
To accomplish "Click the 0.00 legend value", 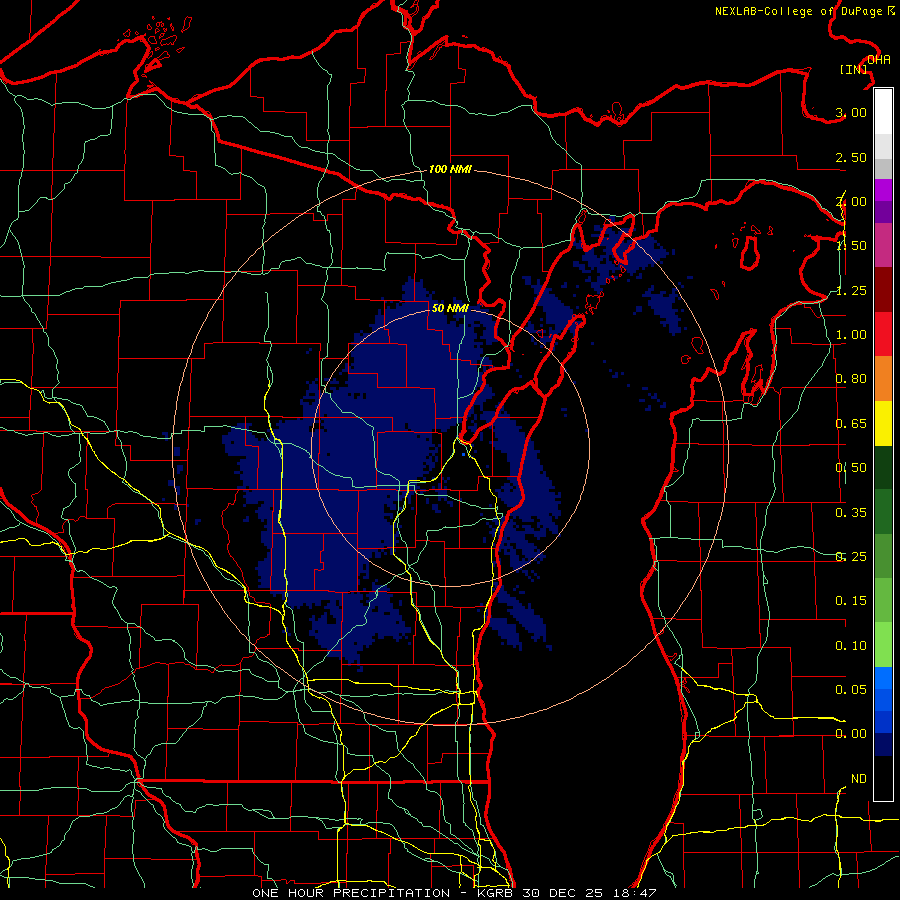I will pyautogui.click(x=851, y=734).
